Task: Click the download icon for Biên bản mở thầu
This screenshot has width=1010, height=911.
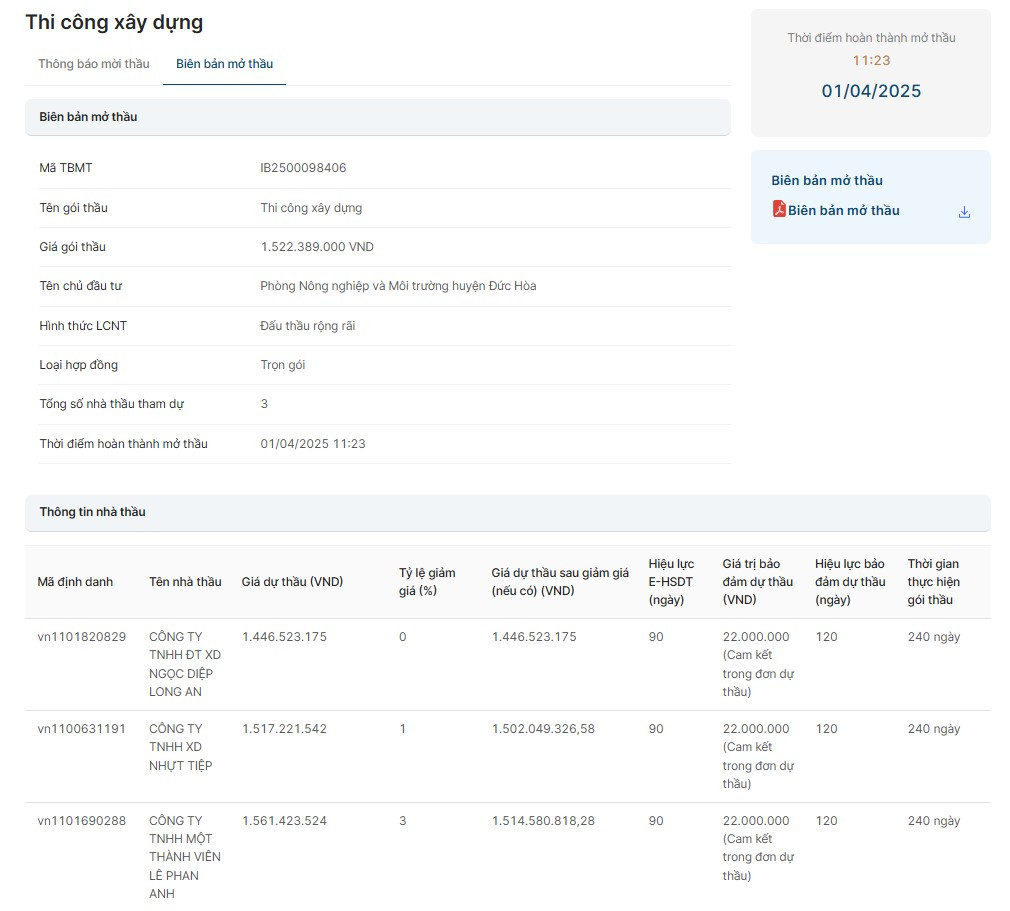Action: [964, 212]
